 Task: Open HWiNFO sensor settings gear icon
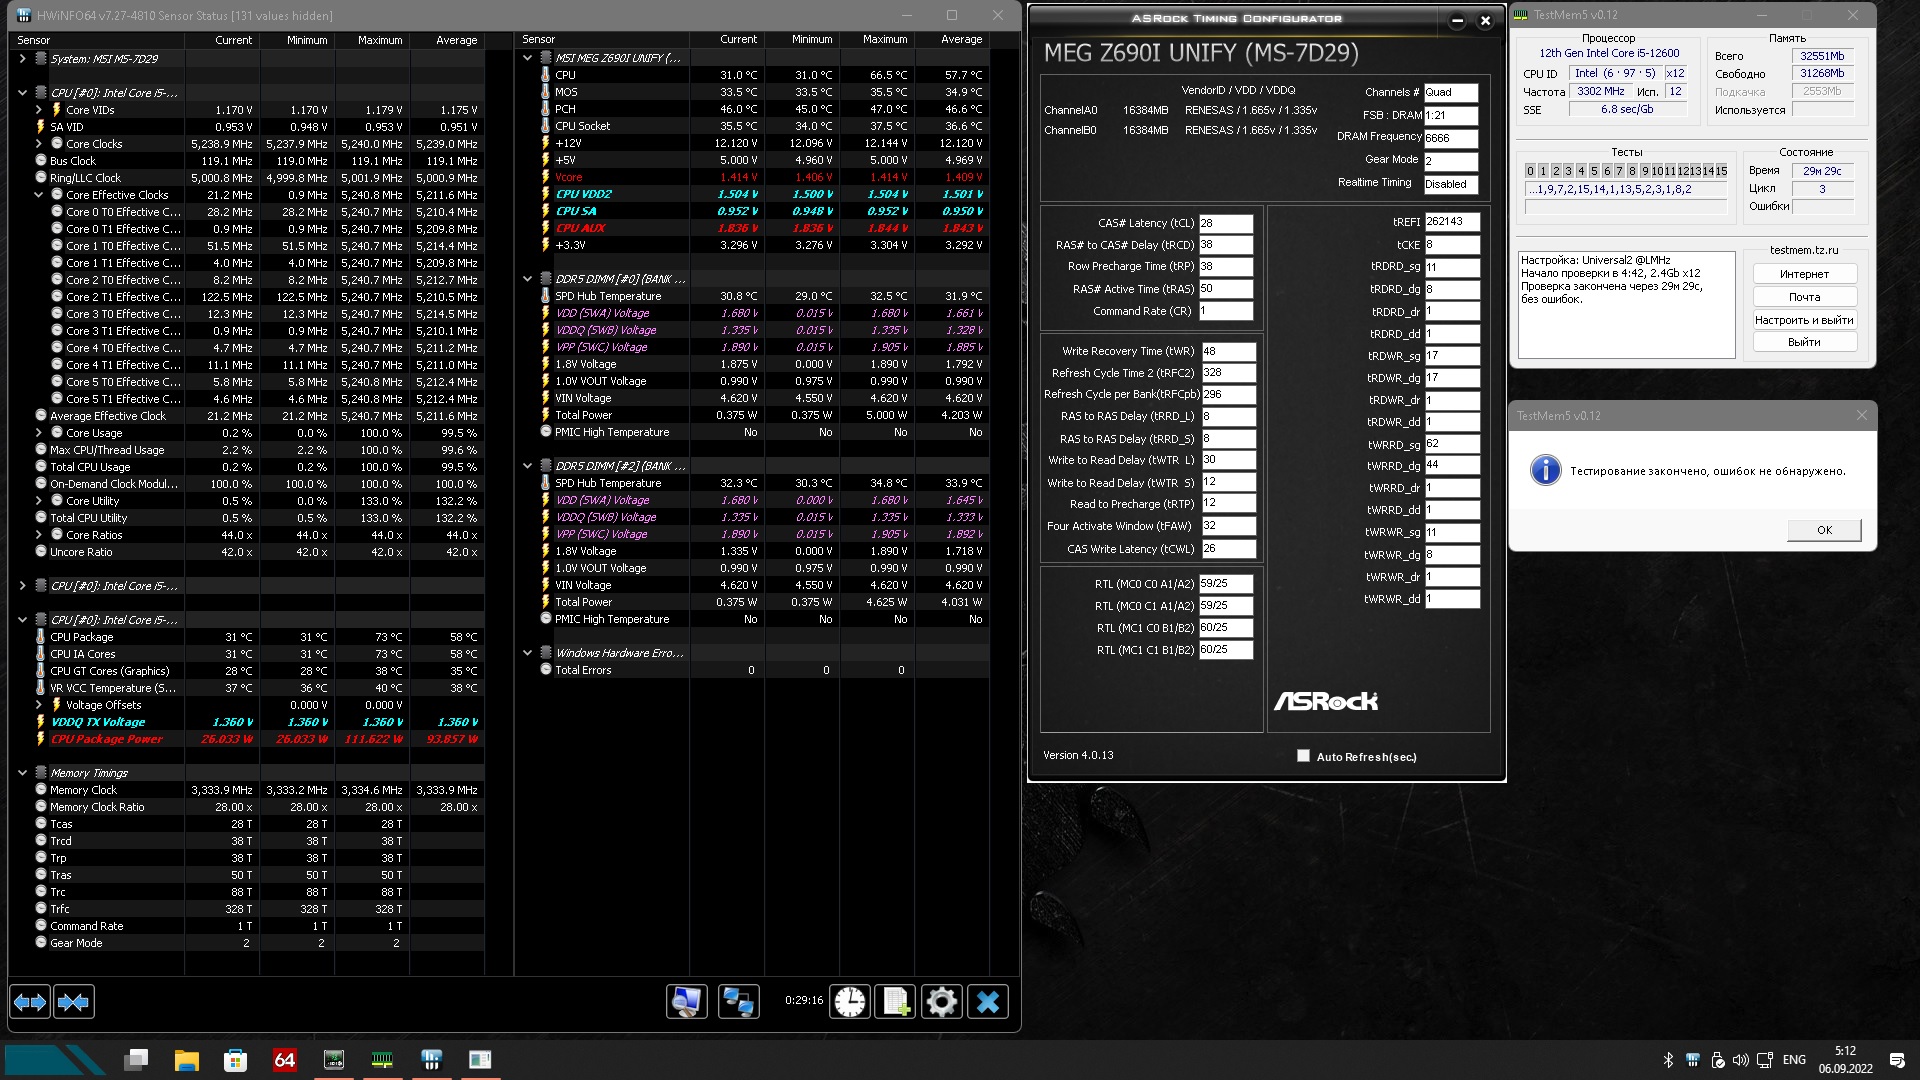(x=941, y=1001)
